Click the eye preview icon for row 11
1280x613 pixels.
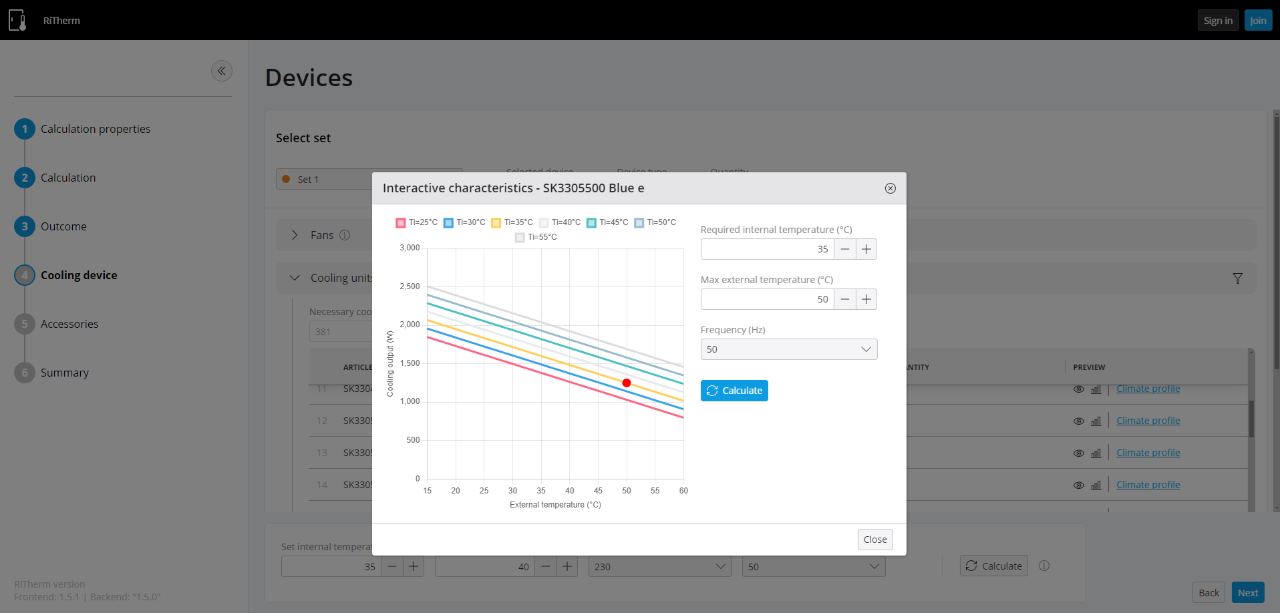[x=1079, y=389]
